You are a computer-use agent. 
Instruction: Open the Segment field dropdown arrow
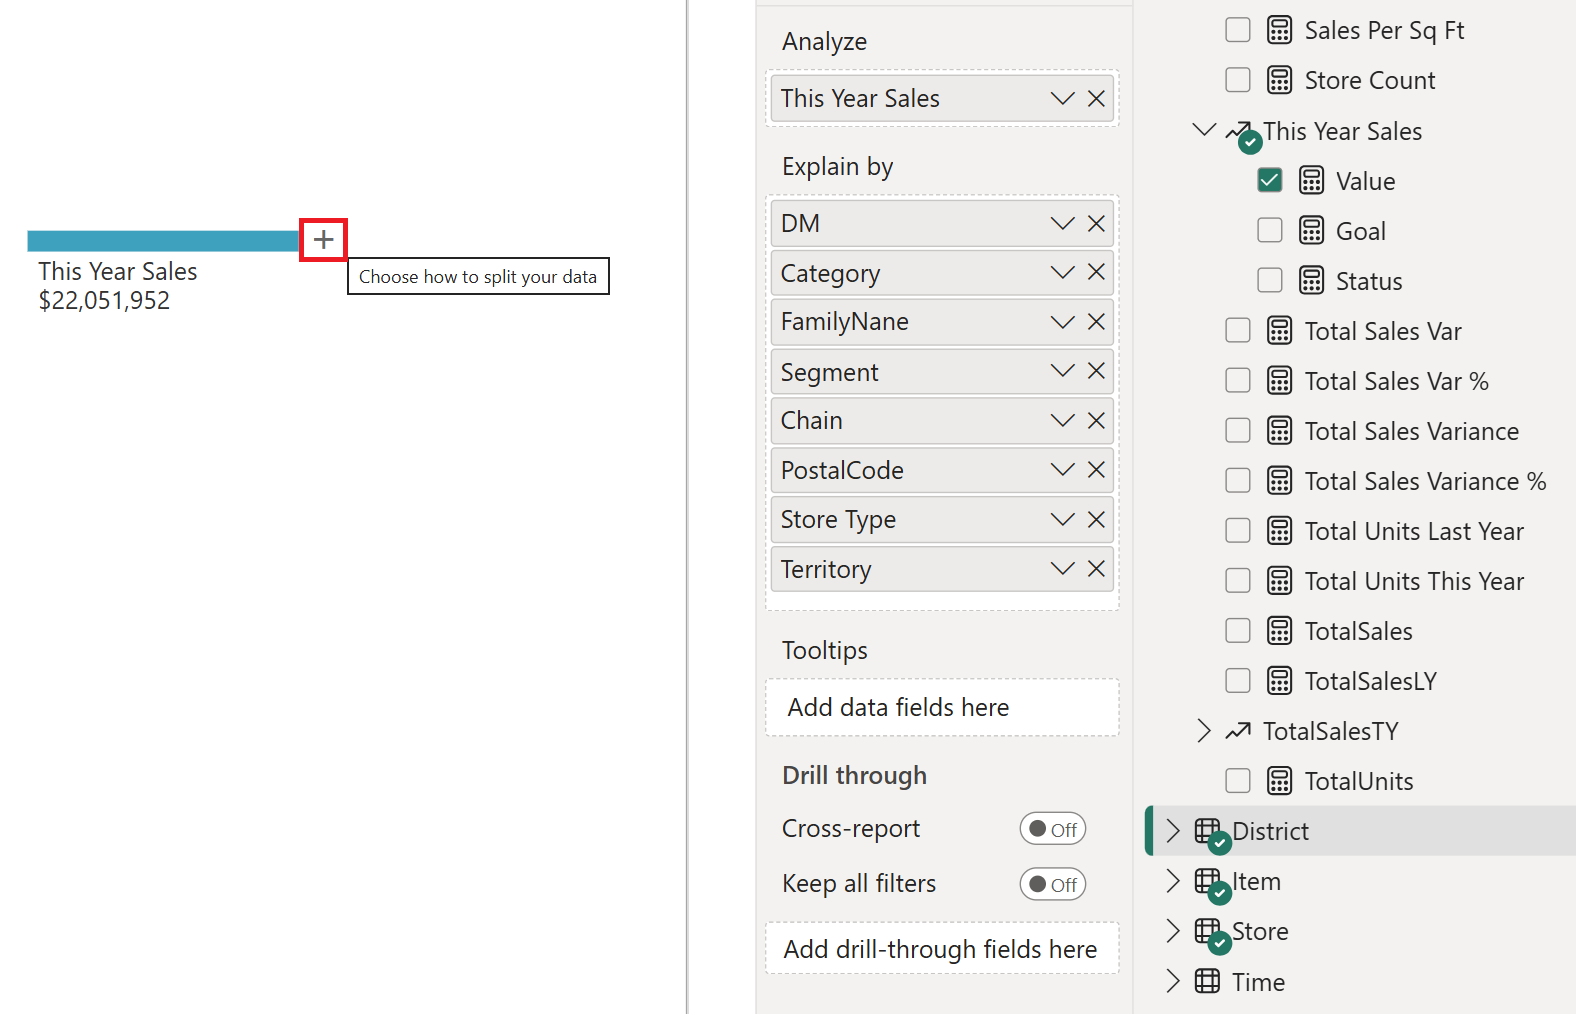click(x=1062, y=372)
